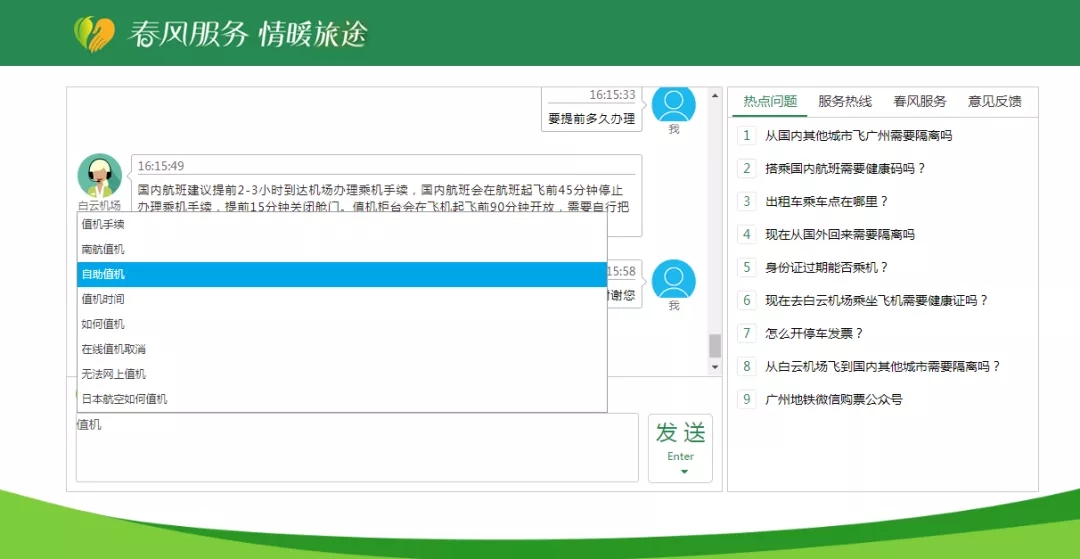Open question 出租车乘车点在哪里？

pos(826,201)
